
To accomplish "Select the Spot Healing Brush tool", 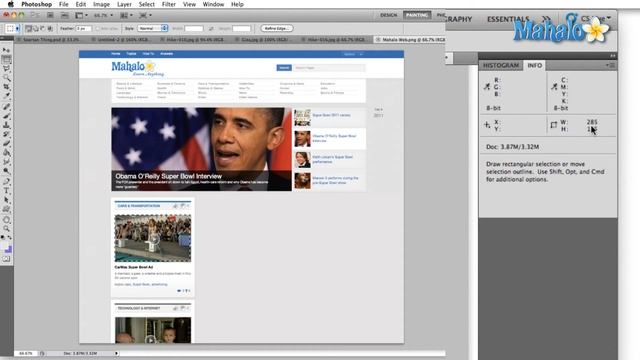I will pos(6,107).
